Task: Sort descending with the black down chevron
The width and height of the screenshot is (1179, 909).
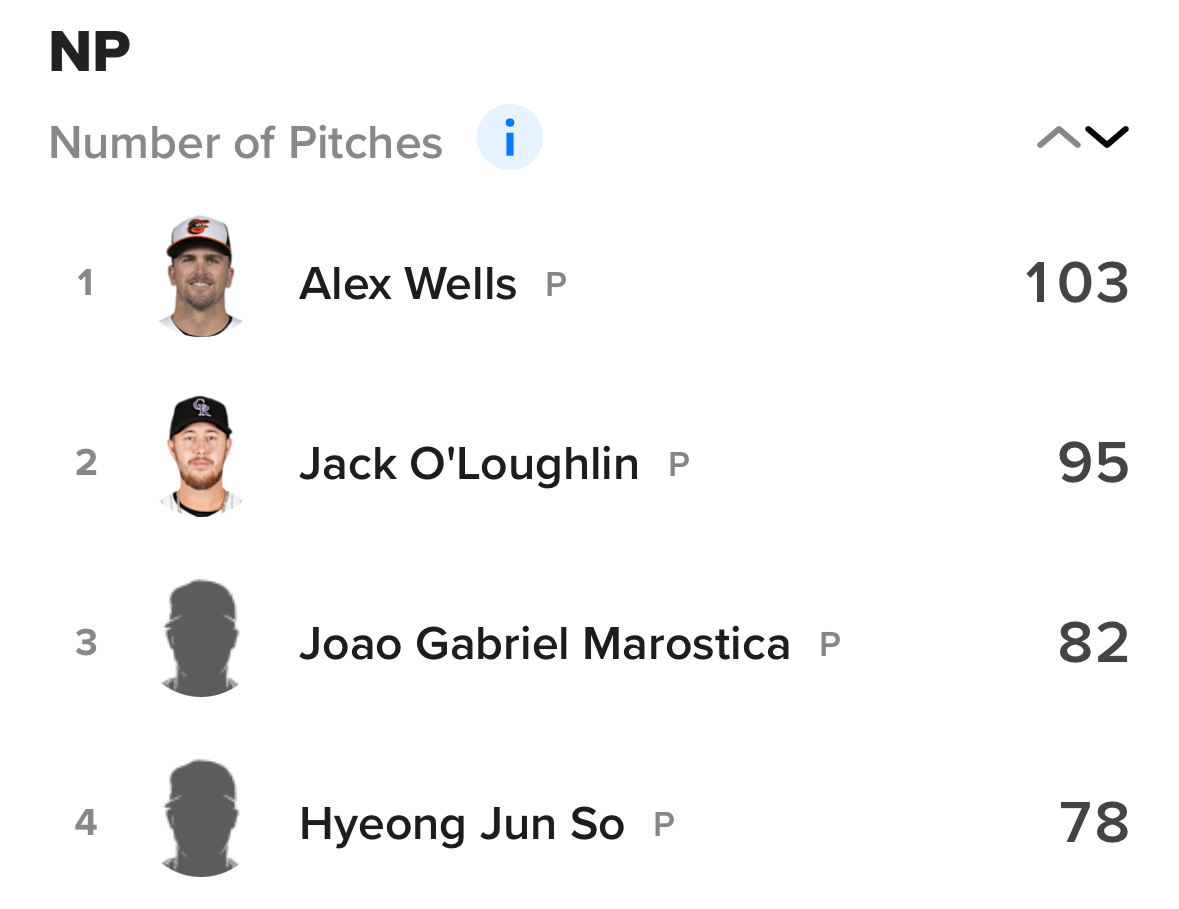Action: (x=1106, y=138)
